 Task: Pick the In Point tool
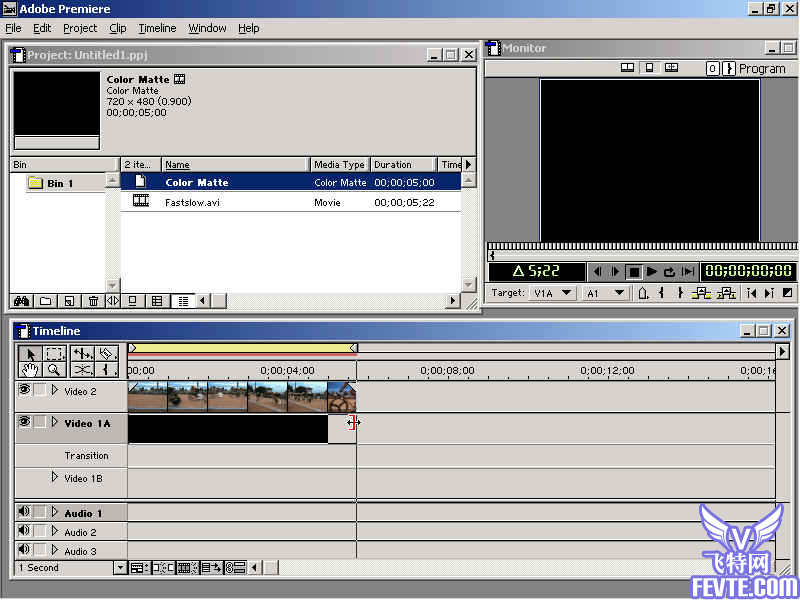106,369
